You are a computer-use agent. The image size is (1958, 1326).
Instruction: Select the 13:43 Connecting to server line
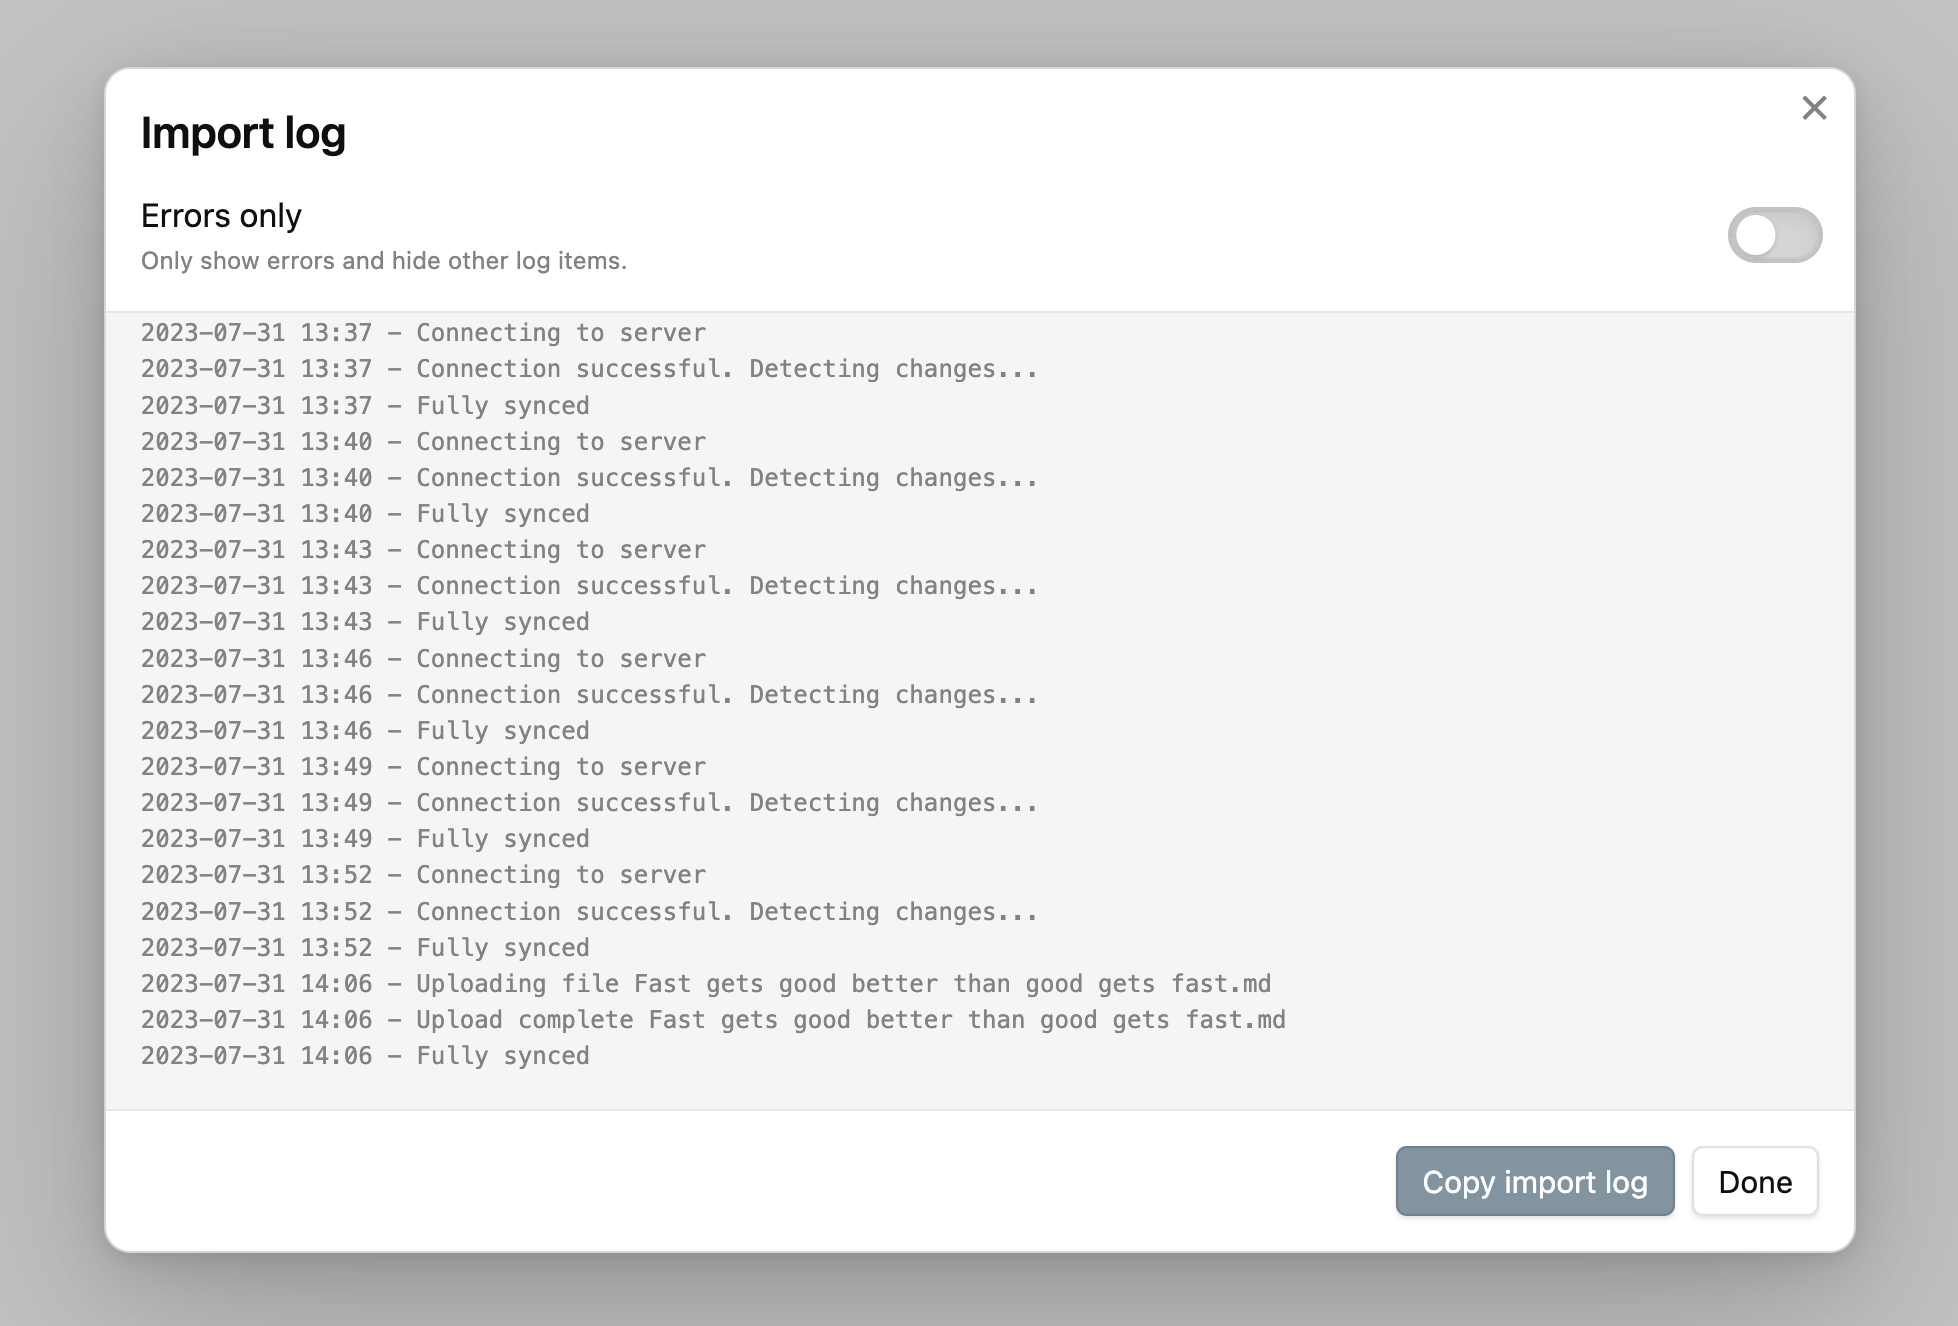(423, 550)
